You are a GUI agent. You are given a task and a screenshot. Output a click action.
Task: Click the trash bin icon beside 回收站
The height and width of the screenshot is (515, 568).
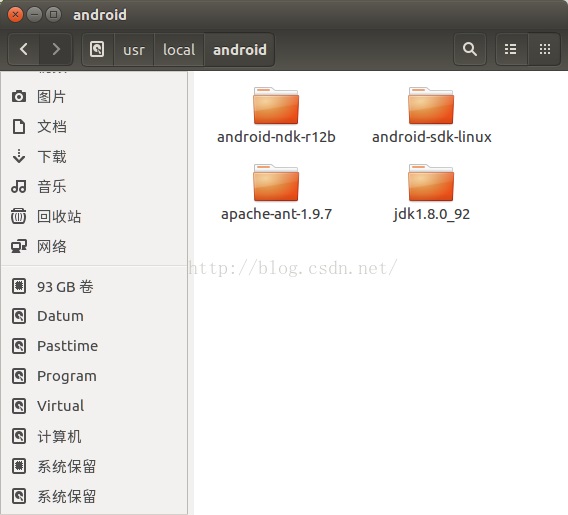point(19,216)
